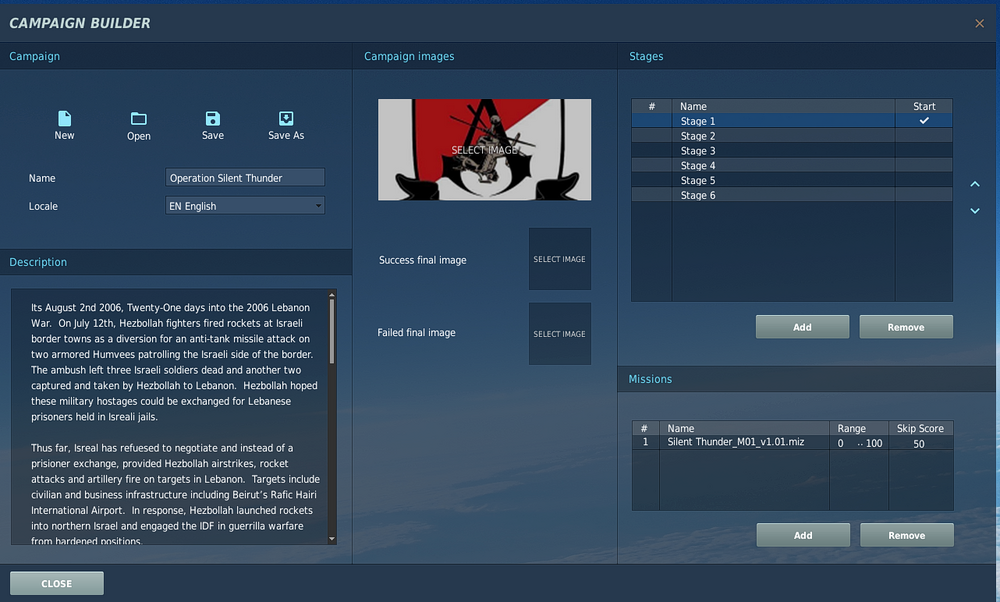Move selected stage down with down arrow
1000x602 pixels.
975,210
